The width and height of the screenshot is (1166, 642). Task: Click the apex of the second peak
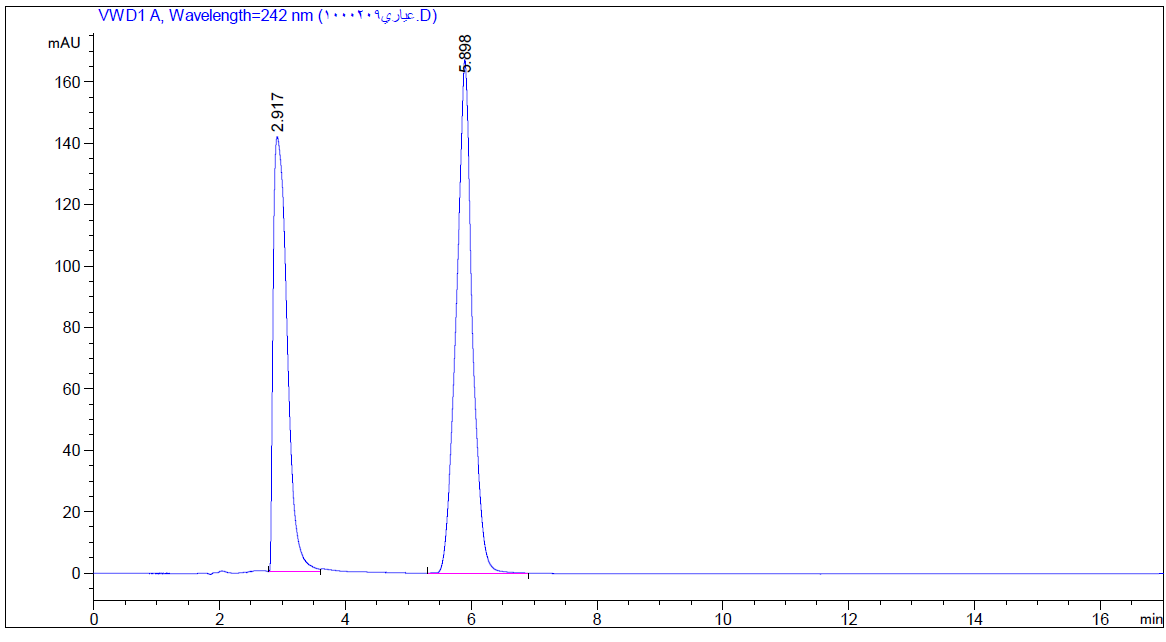click(x=465, y=73)
